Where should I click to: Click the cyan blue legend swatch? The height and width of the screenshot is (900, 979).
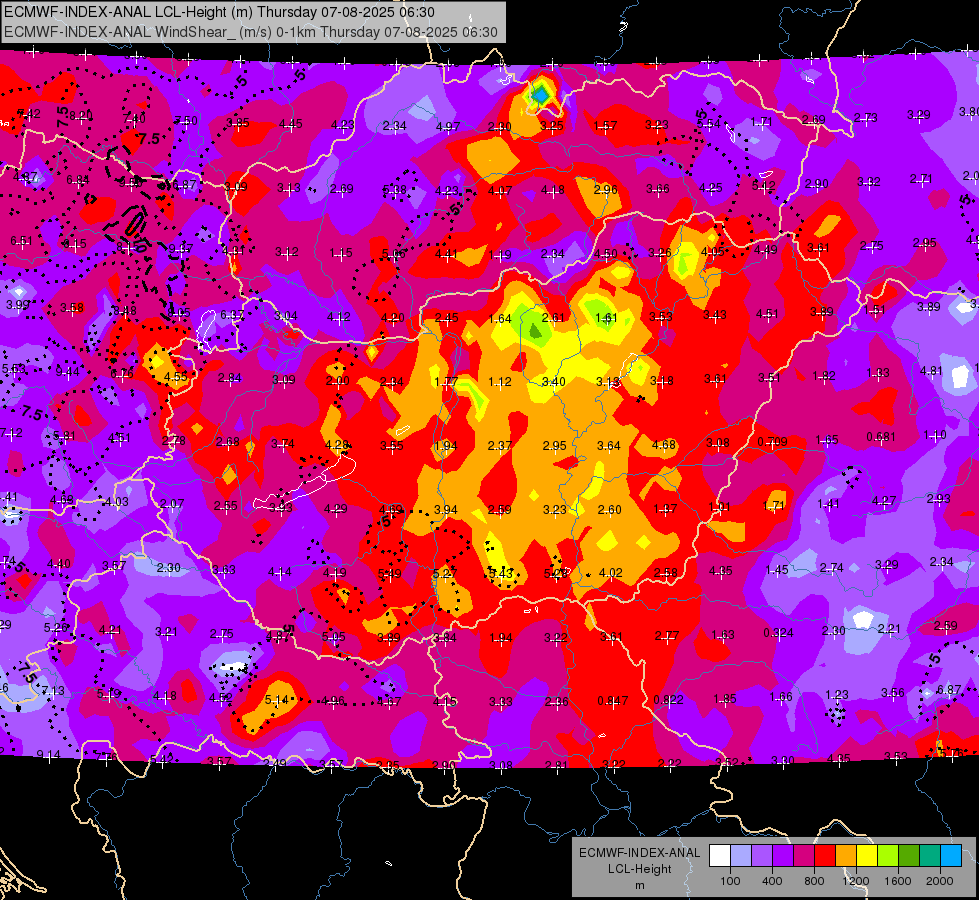(951, 856)
